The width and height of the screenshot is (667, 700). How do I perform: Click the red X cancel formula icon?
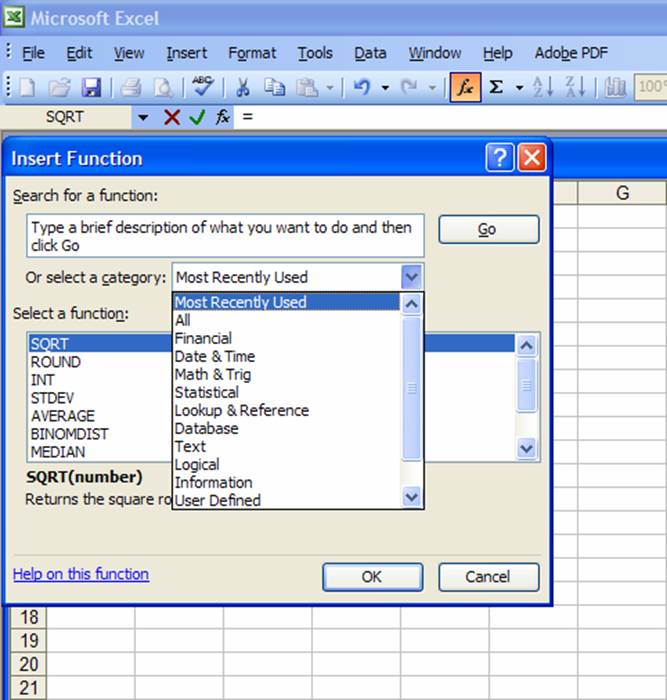click(172, 117)
